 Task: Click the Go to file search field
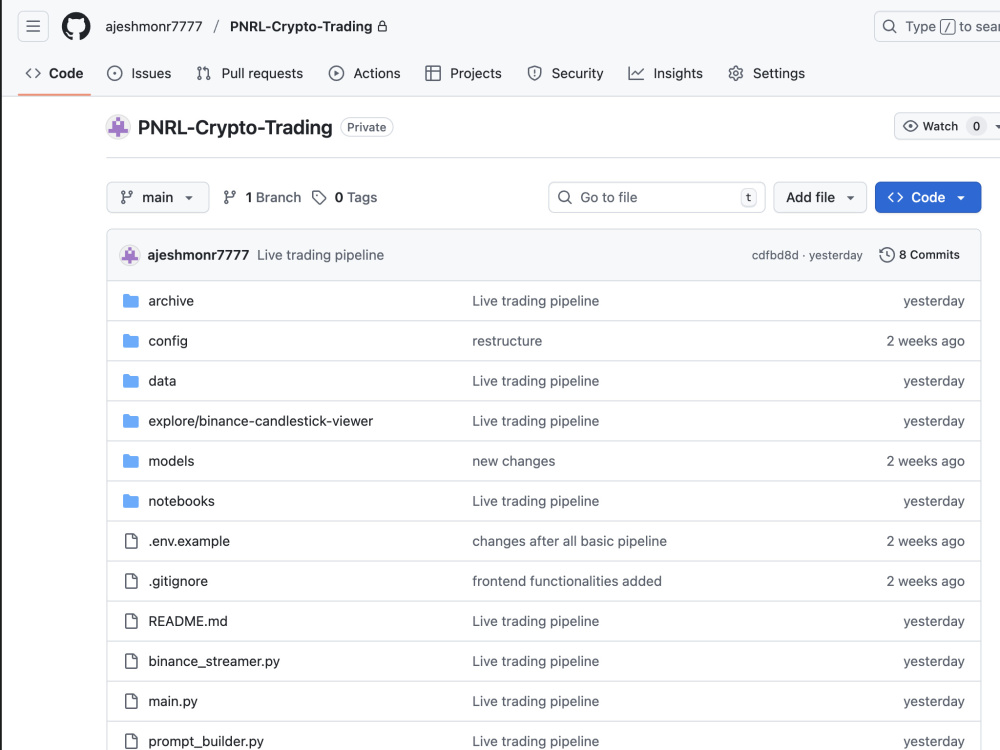[x=656, y=198]
